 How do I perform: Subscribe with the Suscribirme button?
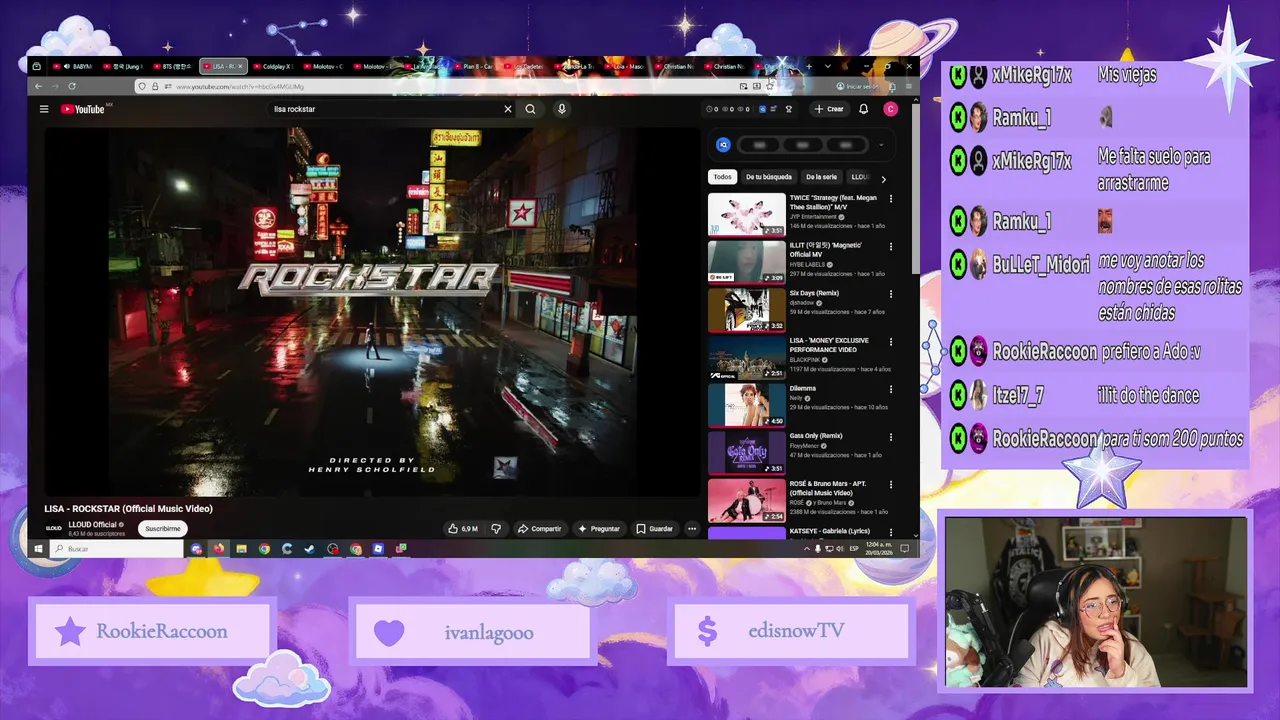(163, 528)
